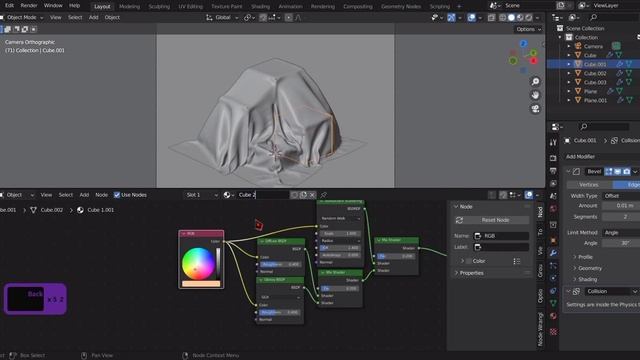Open Limit Method Angle dropdown
Image resolution: width=640 pixels, height=360 pixels.
click(x=621, y=233)
